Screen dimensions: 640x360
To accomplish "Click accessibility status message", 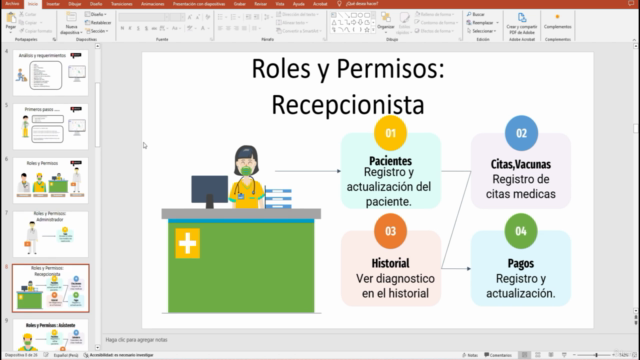I will 118,355.
